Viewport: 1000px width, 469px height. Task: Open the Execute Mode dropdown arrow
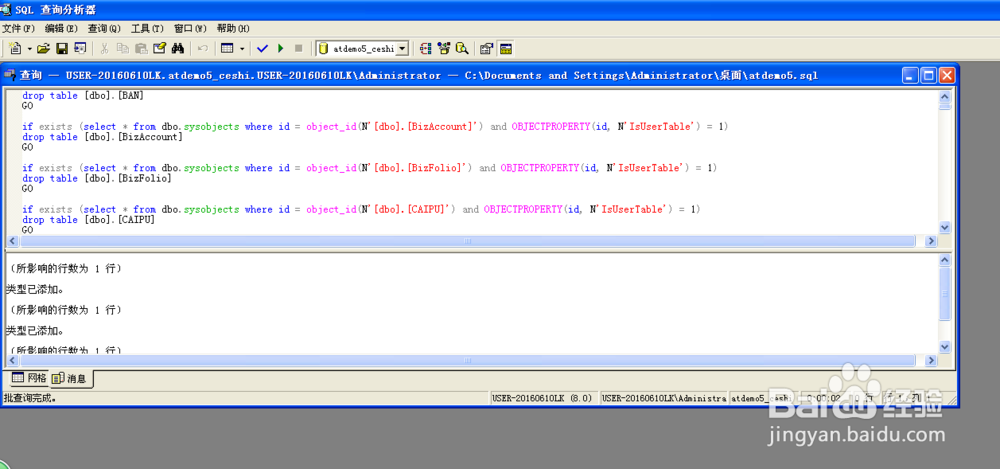click(242, 48)
